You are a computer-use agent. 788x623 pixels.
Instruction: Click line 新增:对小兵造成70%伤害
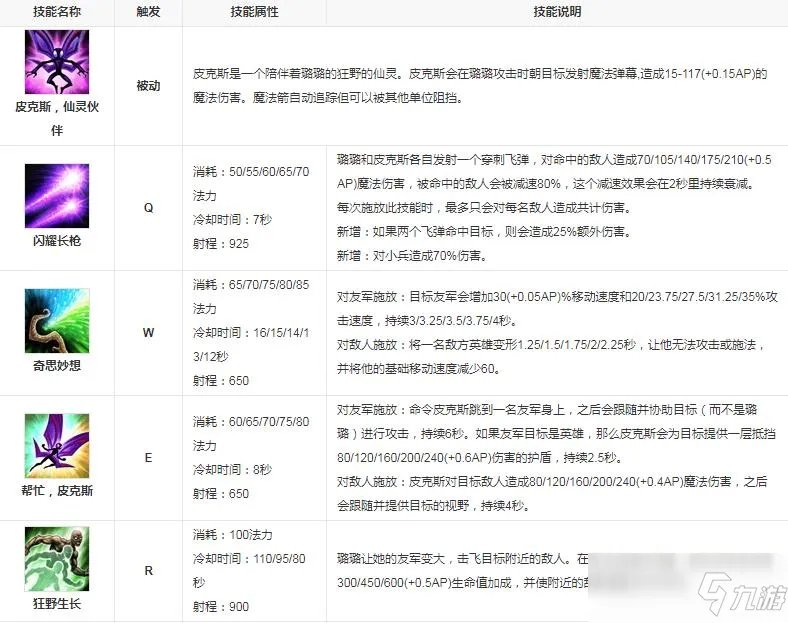pyautogui.click(x=412, y=256)
